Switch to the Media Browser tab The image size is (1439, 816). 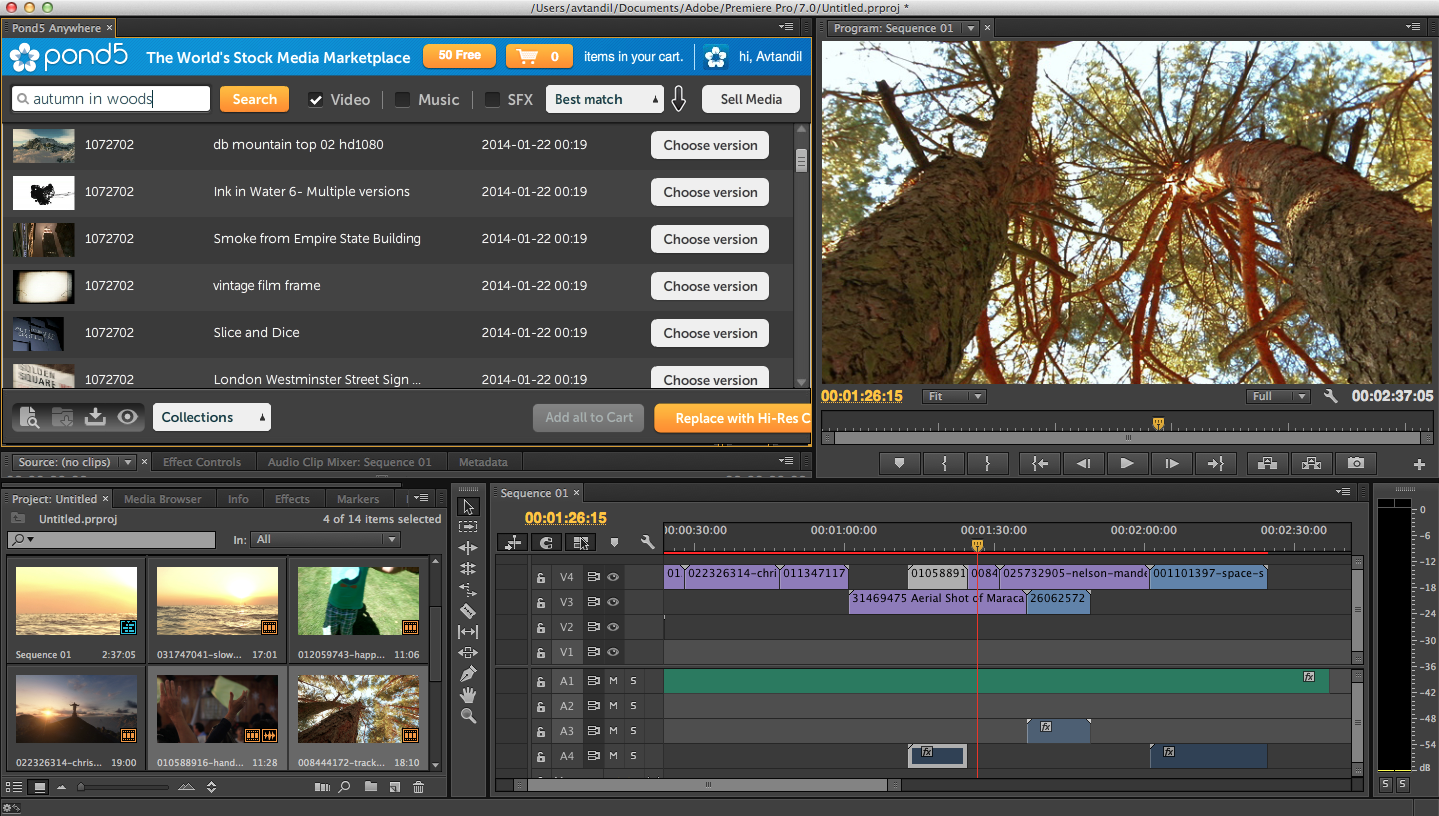coord(162,499)
